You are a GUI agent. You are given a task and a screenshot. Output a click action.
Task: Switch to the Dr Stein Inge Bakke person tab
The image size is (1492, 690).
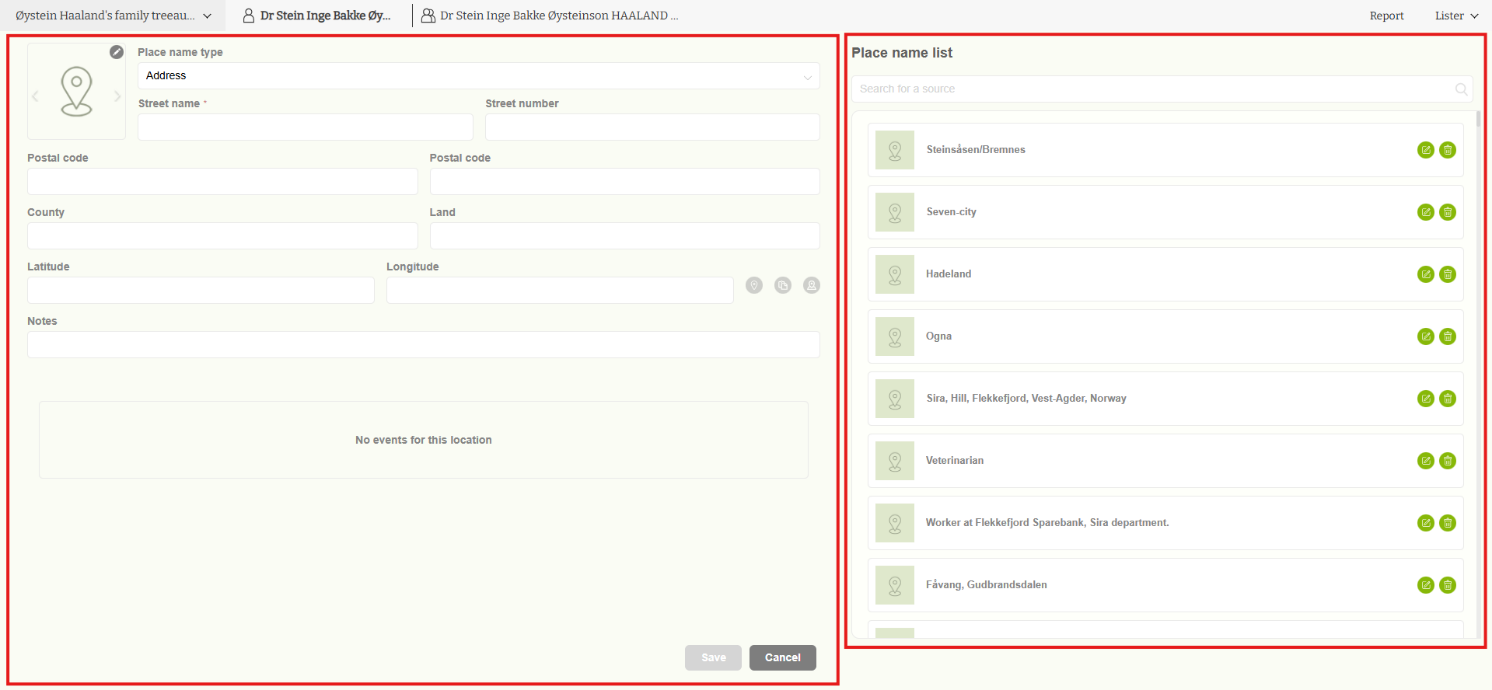point(318,16)
